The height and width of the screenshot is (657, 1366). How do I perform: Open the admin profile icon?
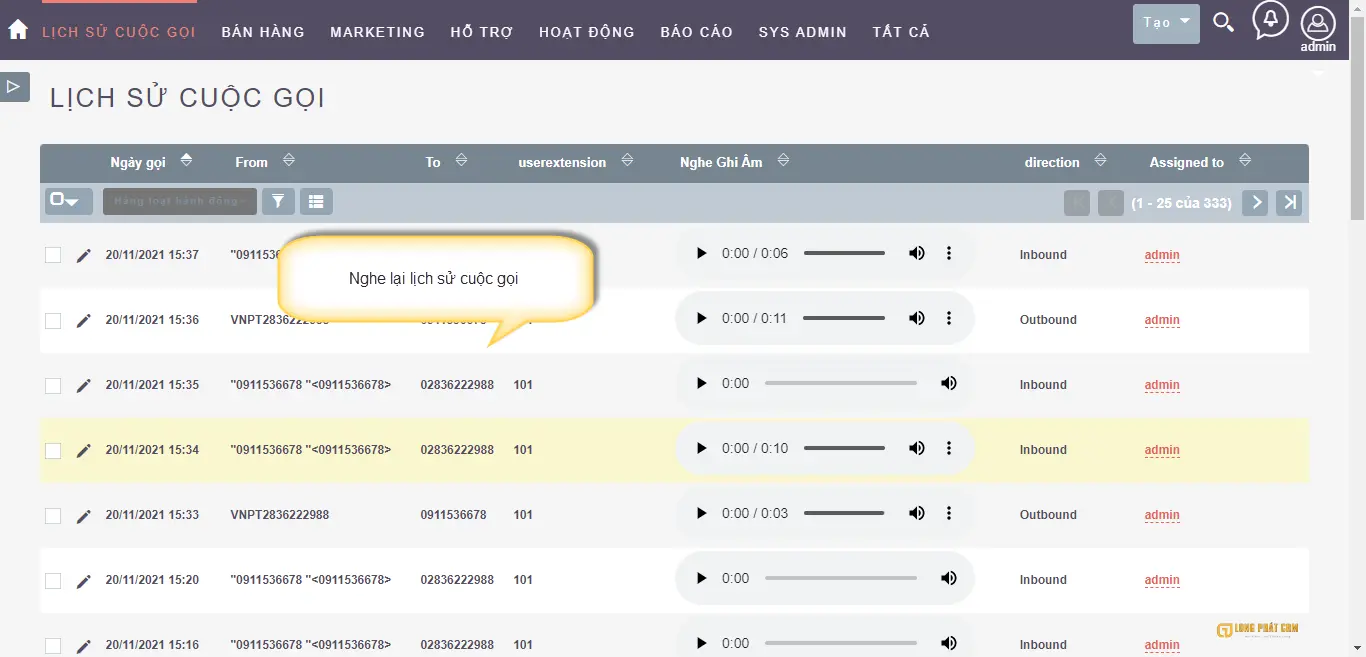(x=1317, y=23)
